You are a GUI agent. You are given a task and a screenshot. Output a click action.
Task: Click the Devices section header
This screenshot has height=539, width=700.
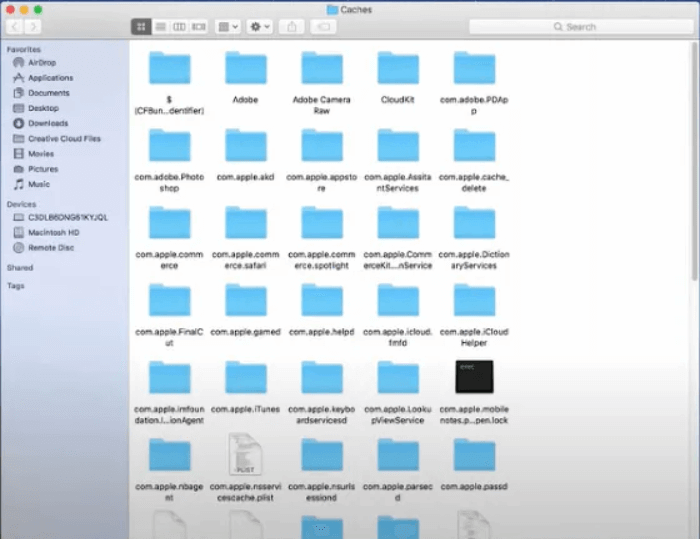click(x=21, y=205)
